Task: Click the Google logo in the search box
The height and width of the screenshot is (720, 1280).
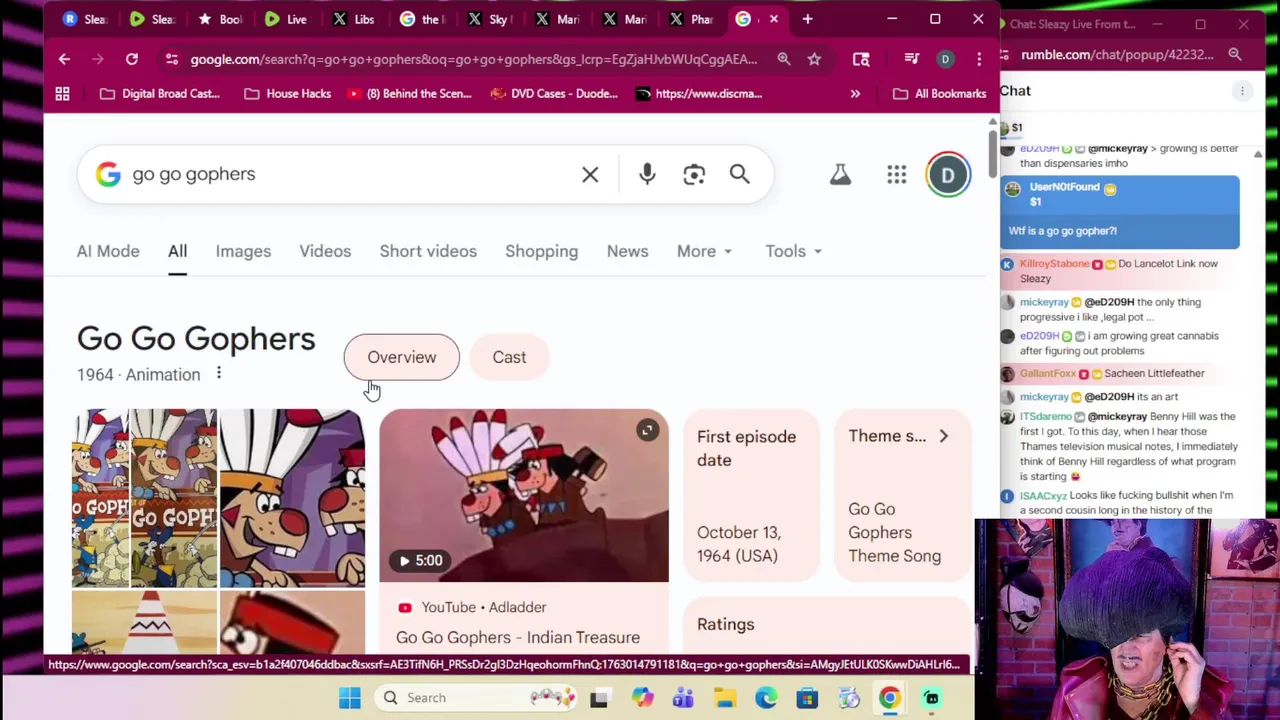Action: click(x=108, y=174)
